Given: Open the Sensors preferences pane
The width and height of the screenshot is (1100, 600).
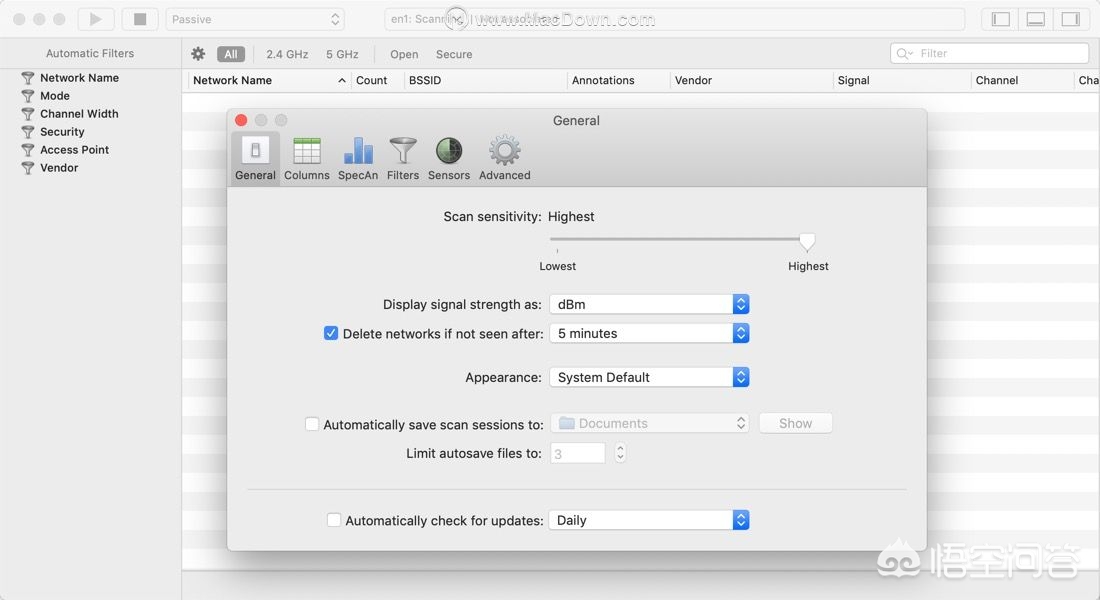Looking at the screenshot, I should 449,159.
